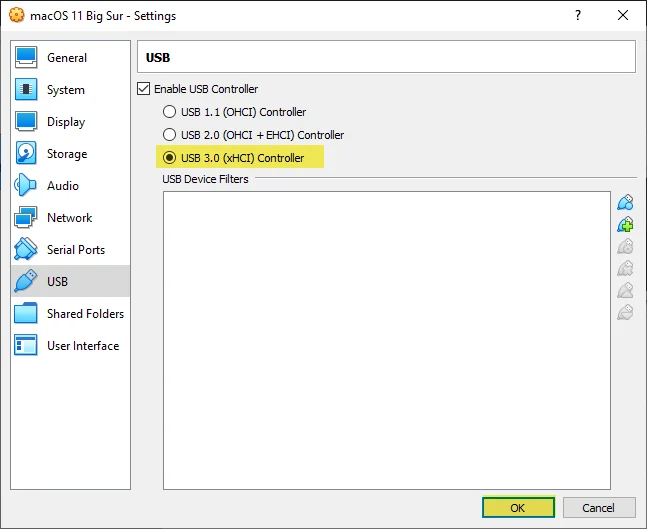Click the Audio speaker icon
Screen dimensions: 647x529
[x=25, y=185]
